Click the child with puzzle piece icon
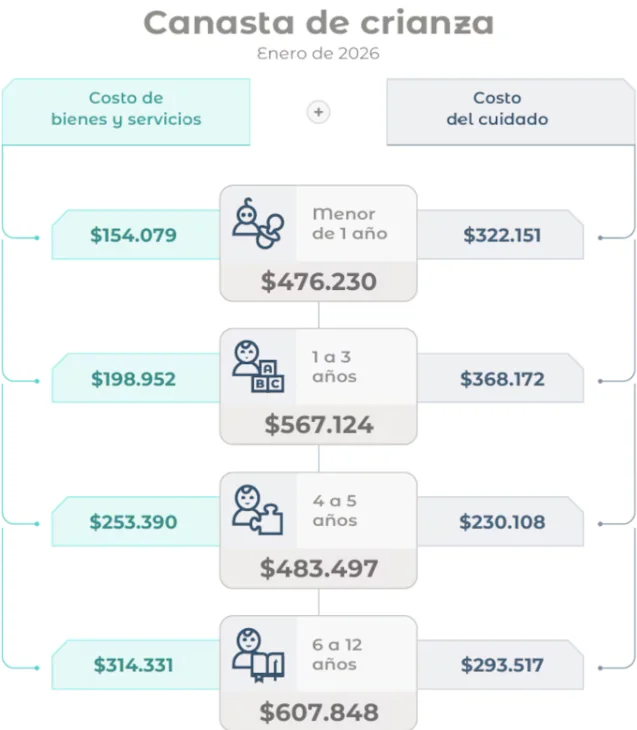 click(258, 510)
